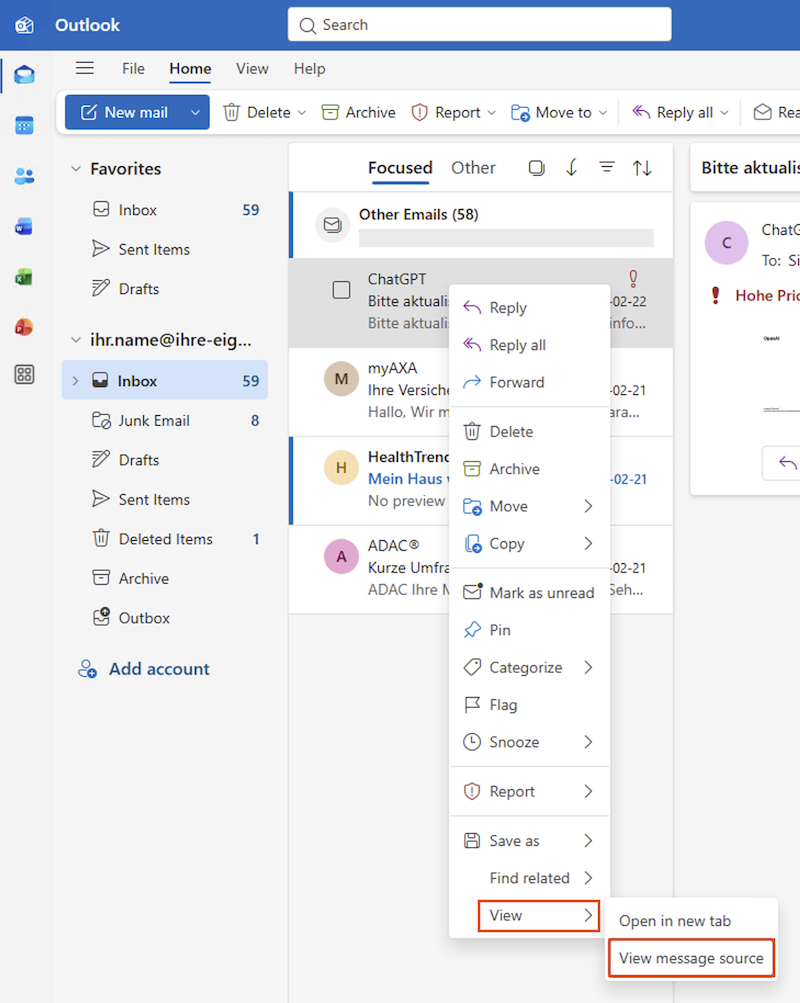This screenshot has width=800, height=1003.
Task: Toggle the hamburger navigation pane button
Action: (85, 68)
